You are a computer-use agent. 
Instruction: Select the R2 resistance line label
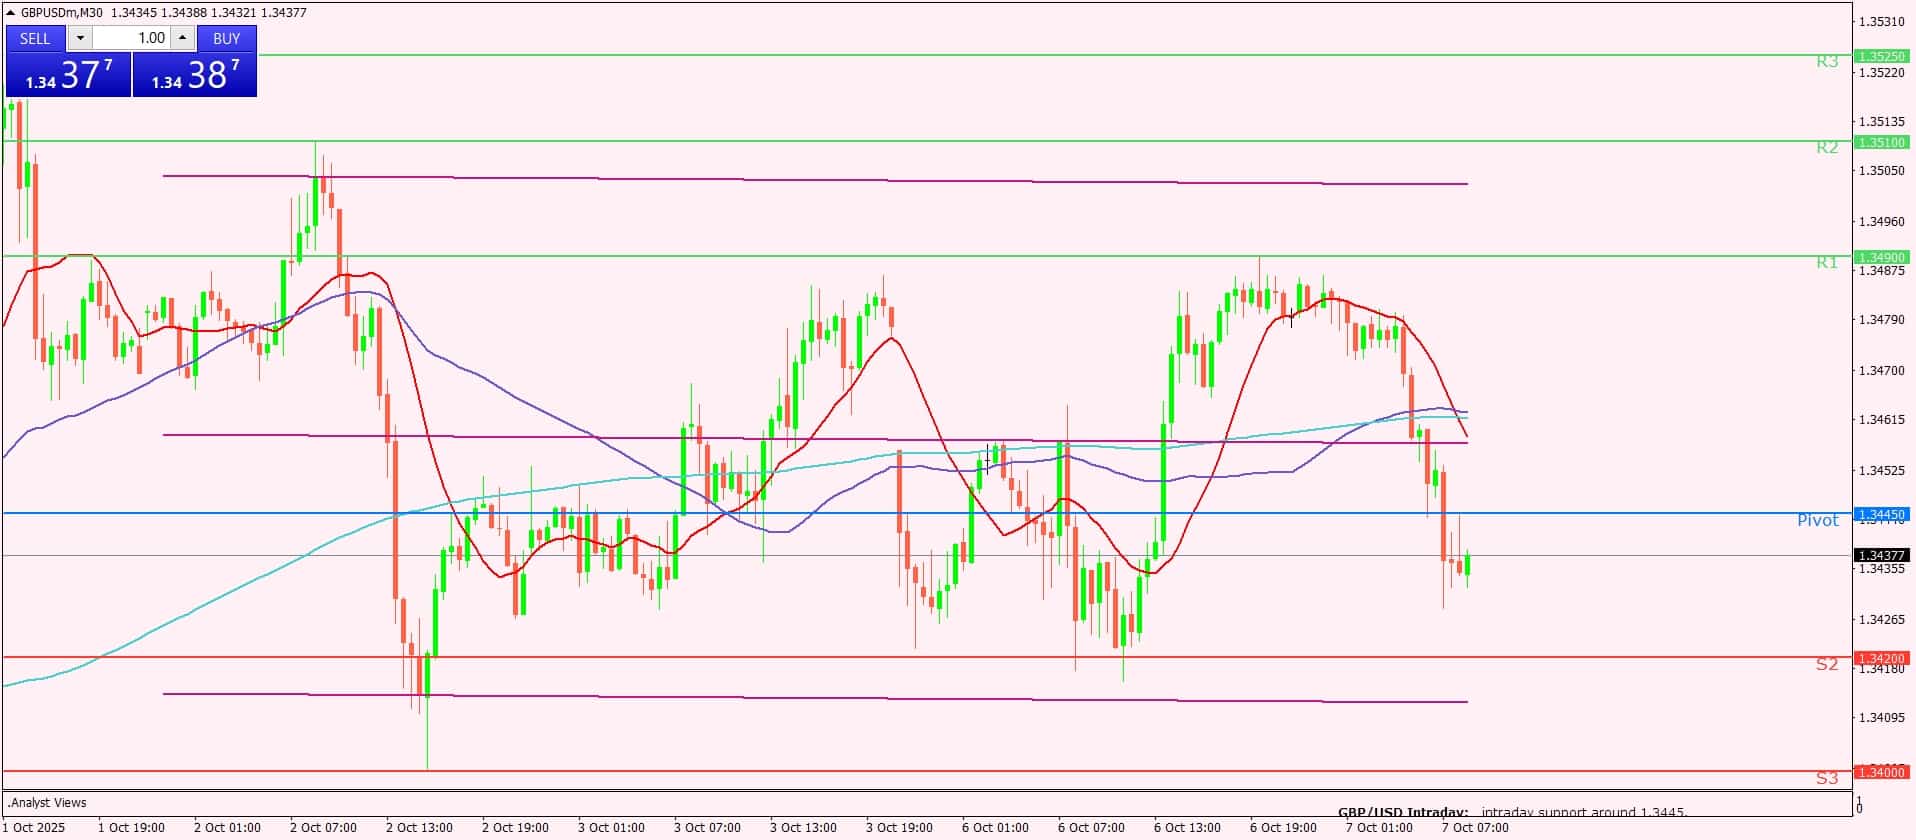1826,148
